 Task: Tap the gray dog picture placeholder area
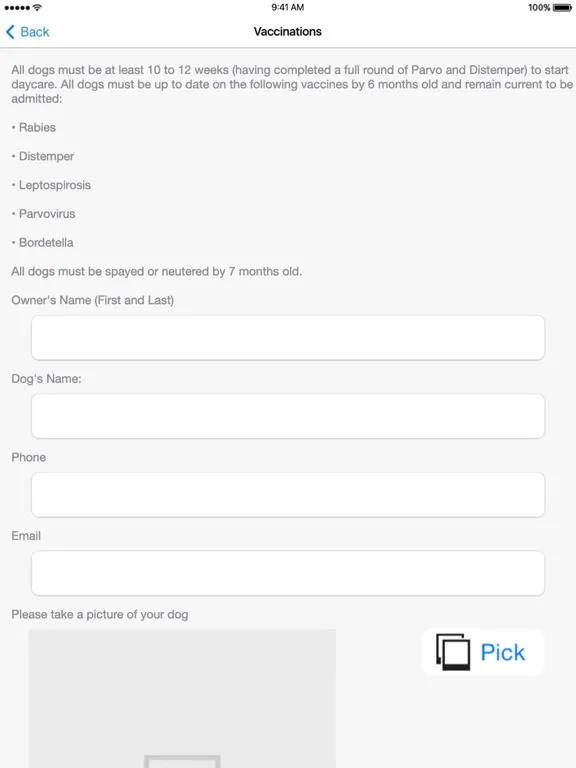point(182,698)
